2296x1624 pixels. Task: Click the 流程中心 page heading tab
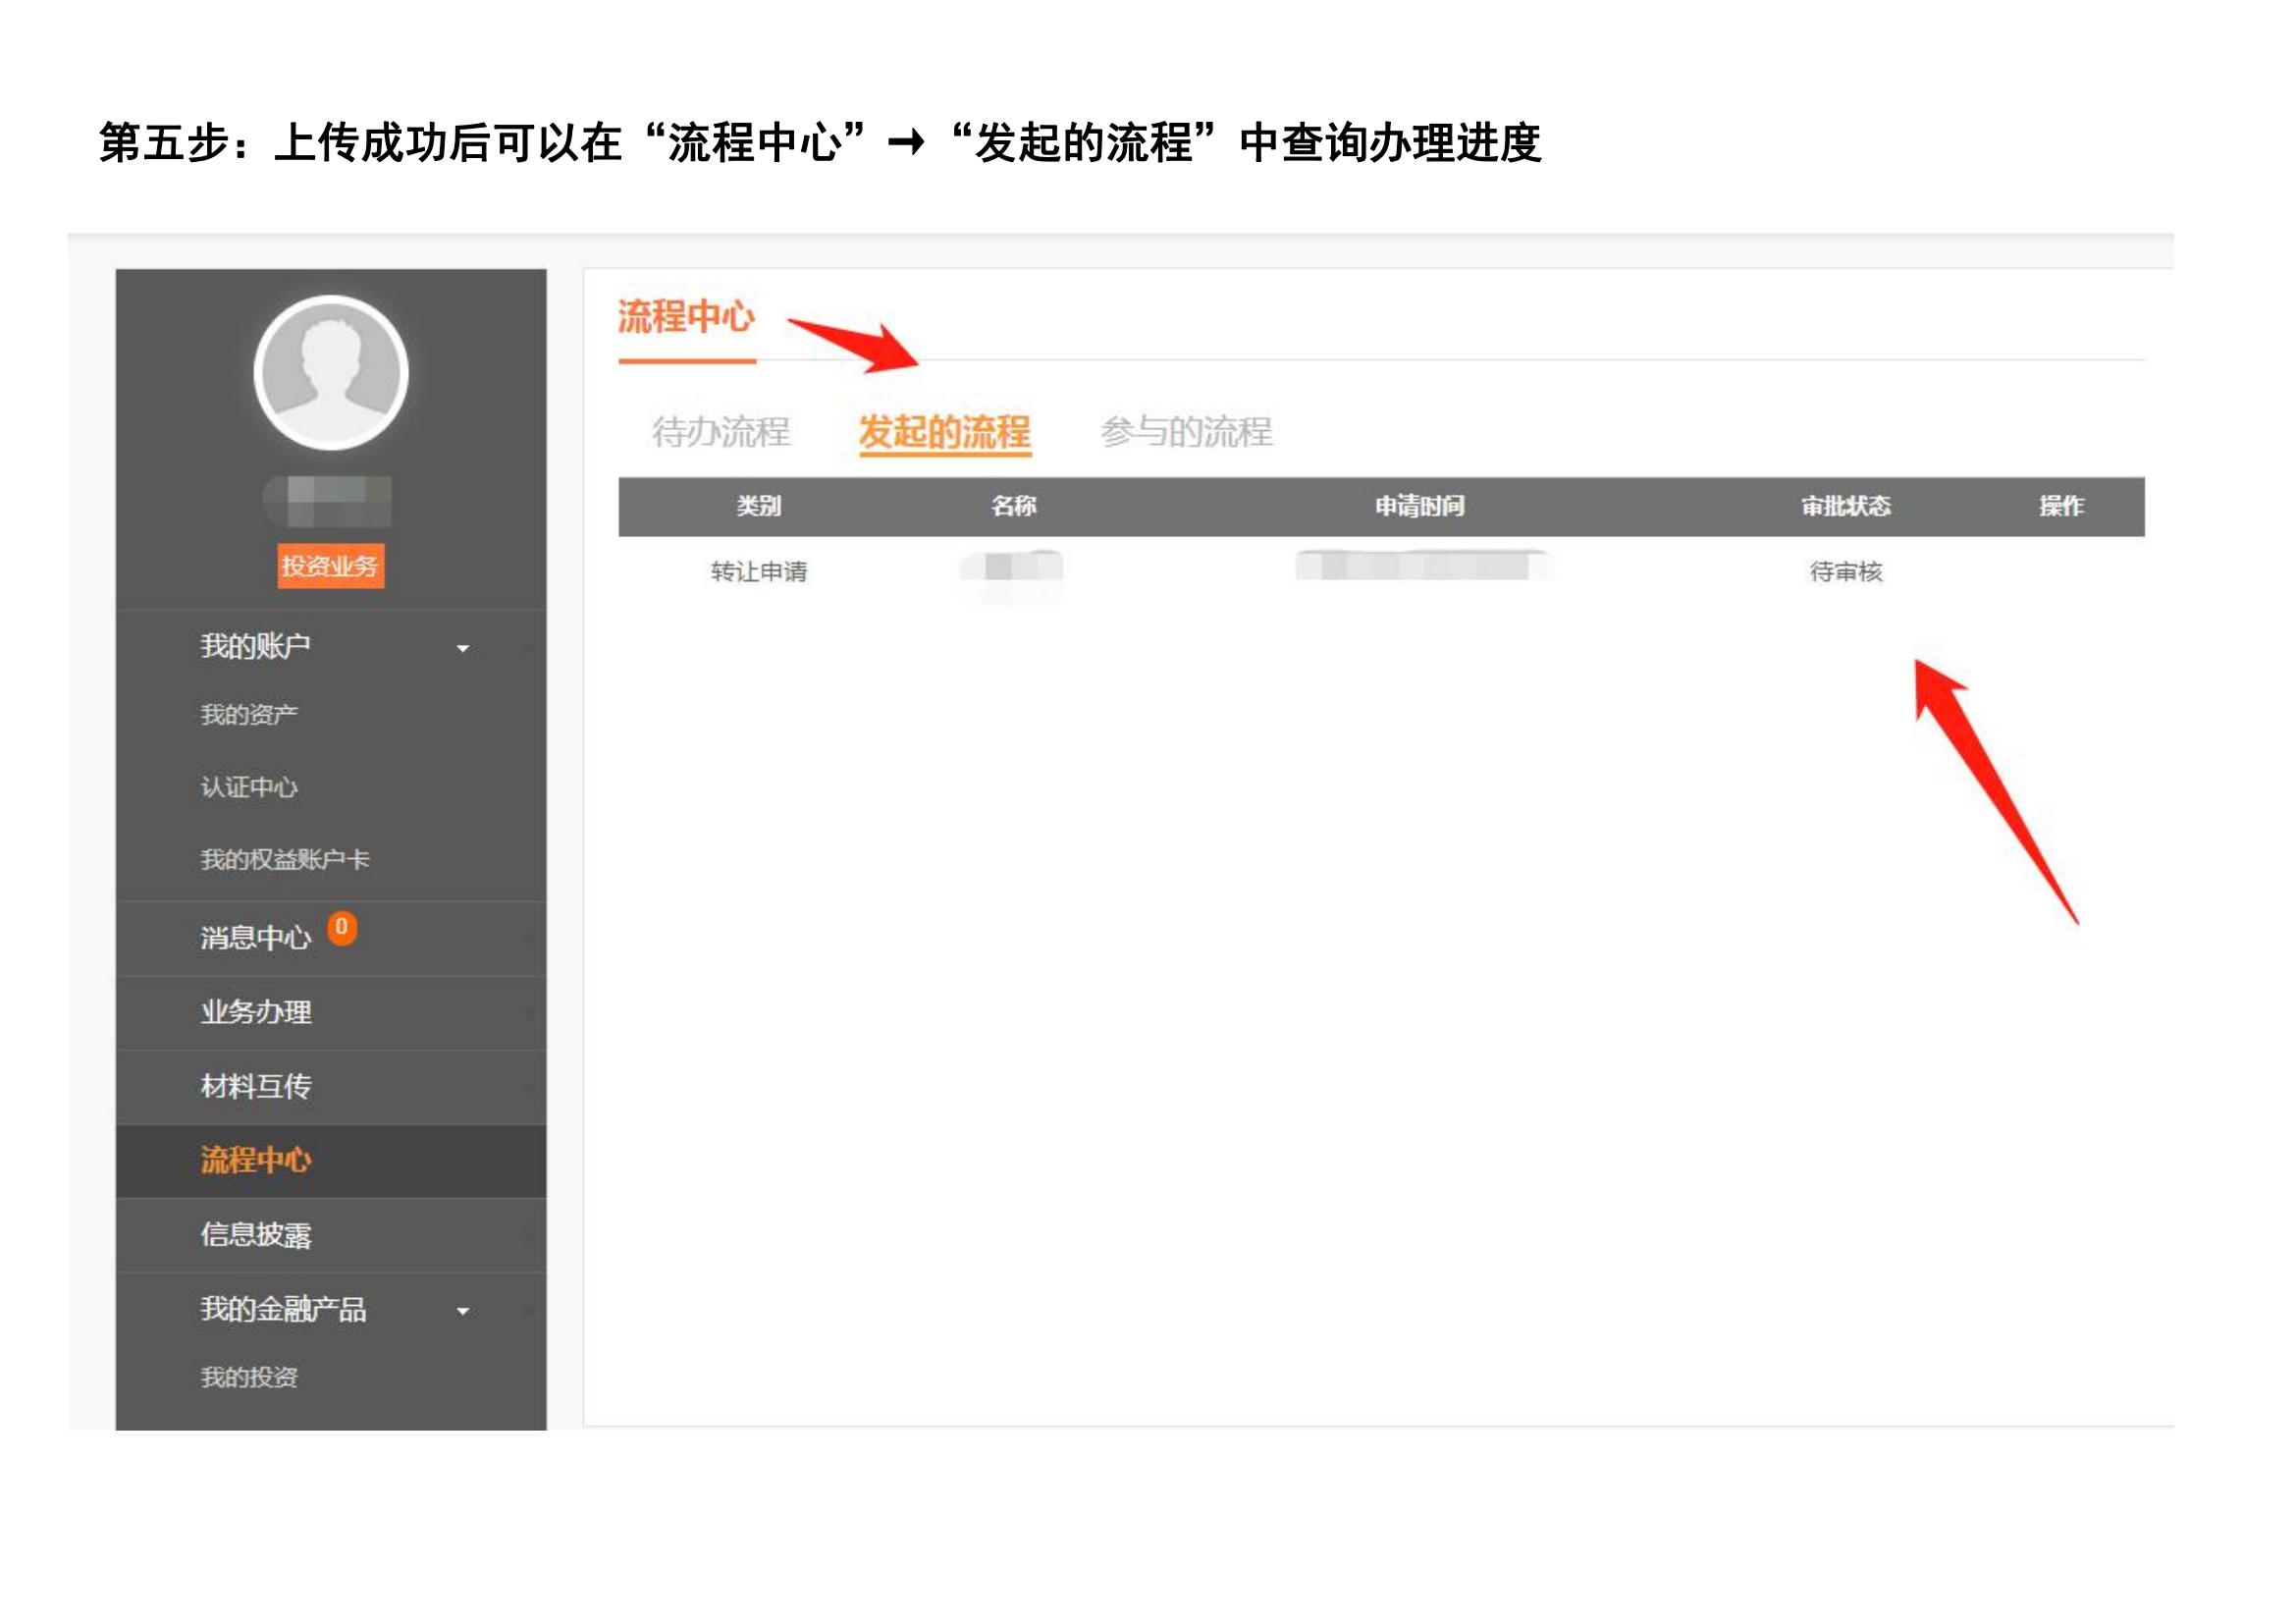click(686, 317)
